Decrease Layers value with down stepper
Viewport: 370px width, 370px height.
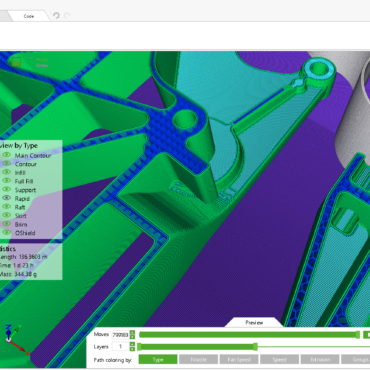point(132,349)
